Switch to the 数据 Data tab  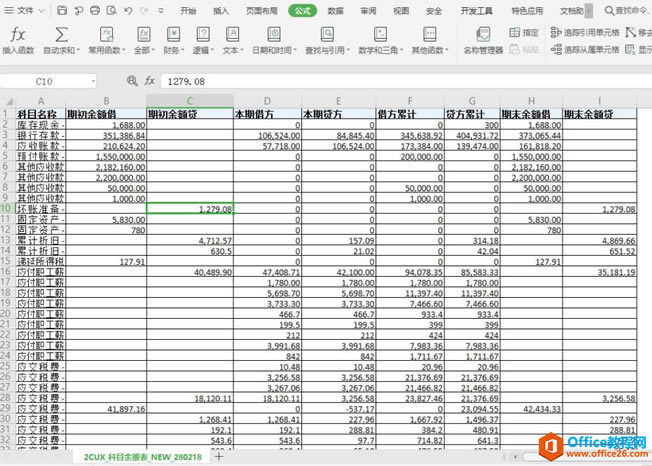(x=335, y=11)
